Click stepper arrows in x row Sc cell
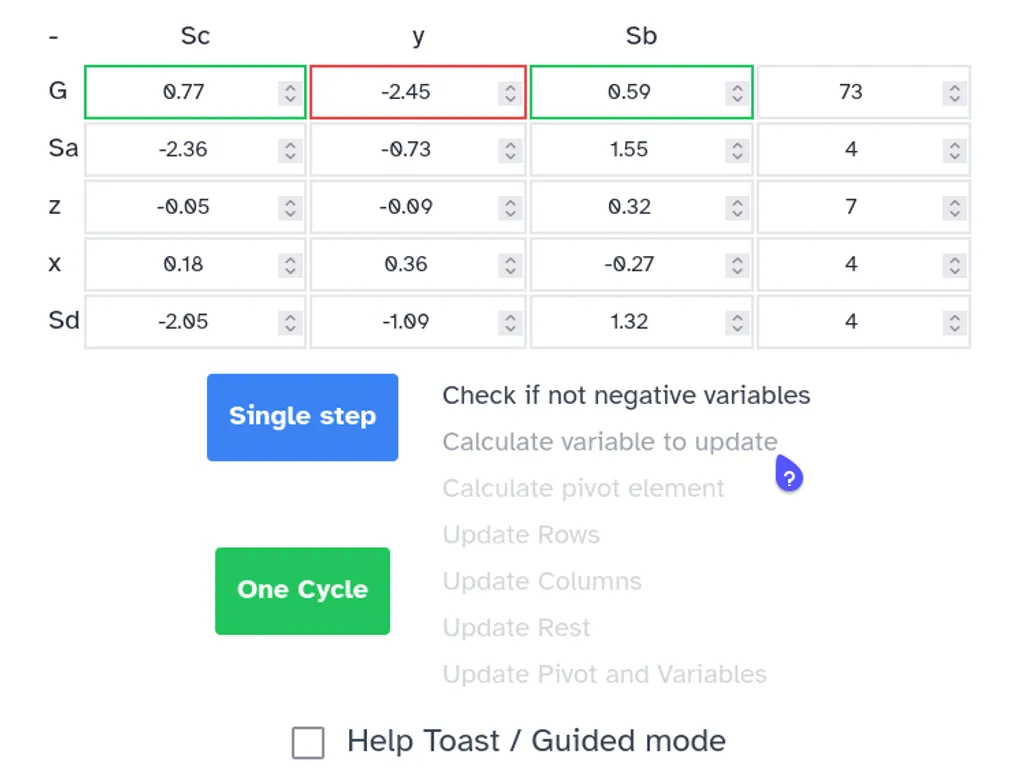 click(289, 265)
